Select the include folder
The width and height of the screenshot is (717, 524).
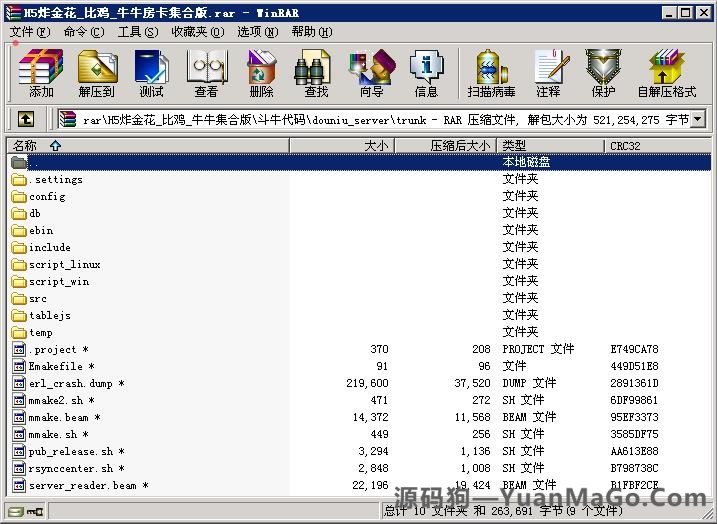[x=41, y=247]
